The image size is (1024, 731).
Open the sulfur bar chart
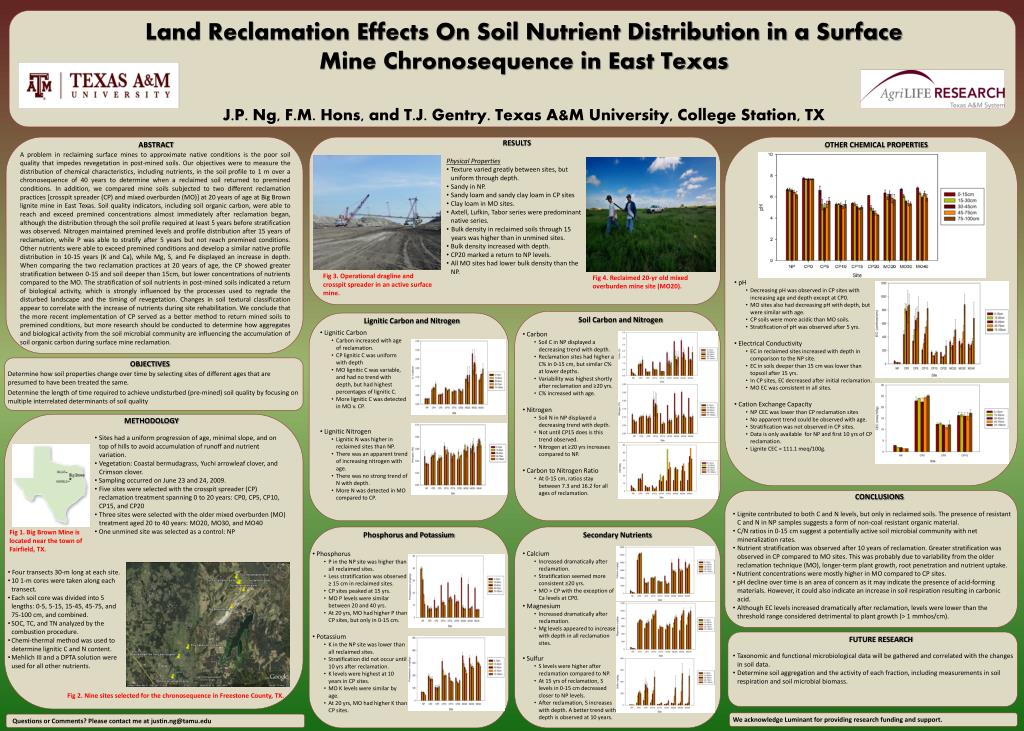pyautogui.click(x=667, y=683)
